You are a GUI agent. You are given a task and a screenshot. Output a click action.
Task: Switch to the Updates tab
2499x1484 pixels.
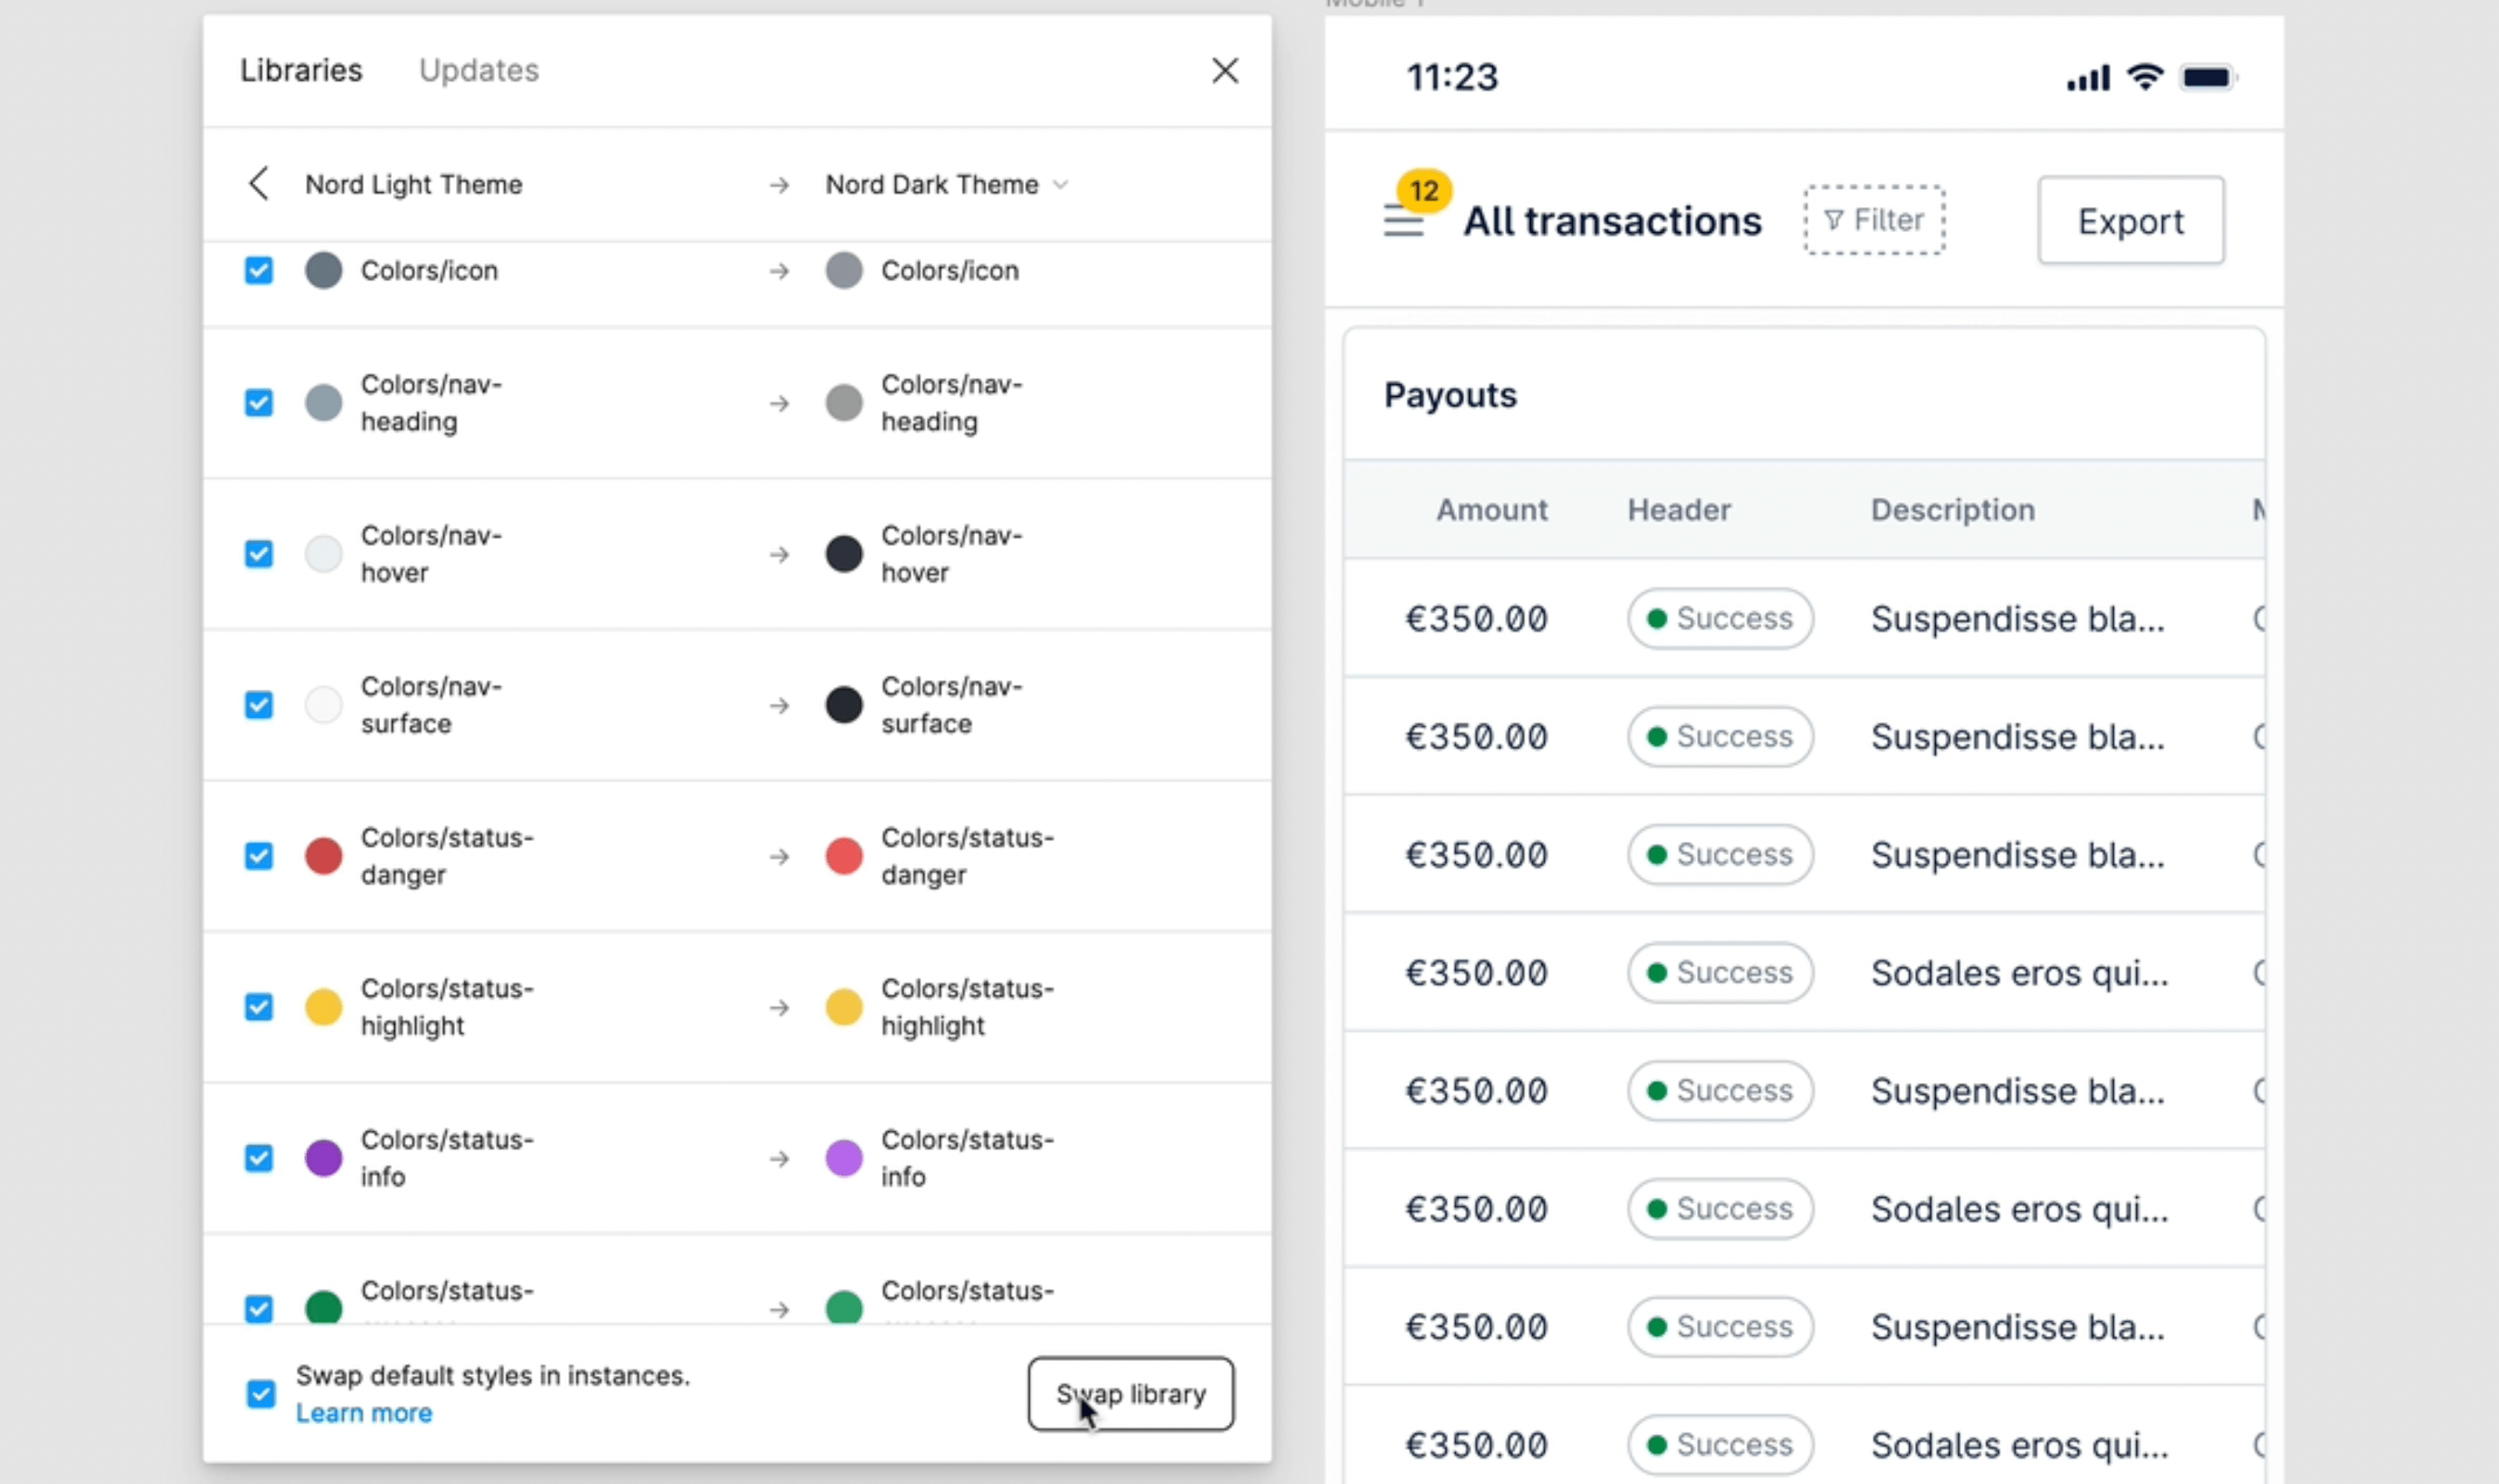tap(479, 71)
